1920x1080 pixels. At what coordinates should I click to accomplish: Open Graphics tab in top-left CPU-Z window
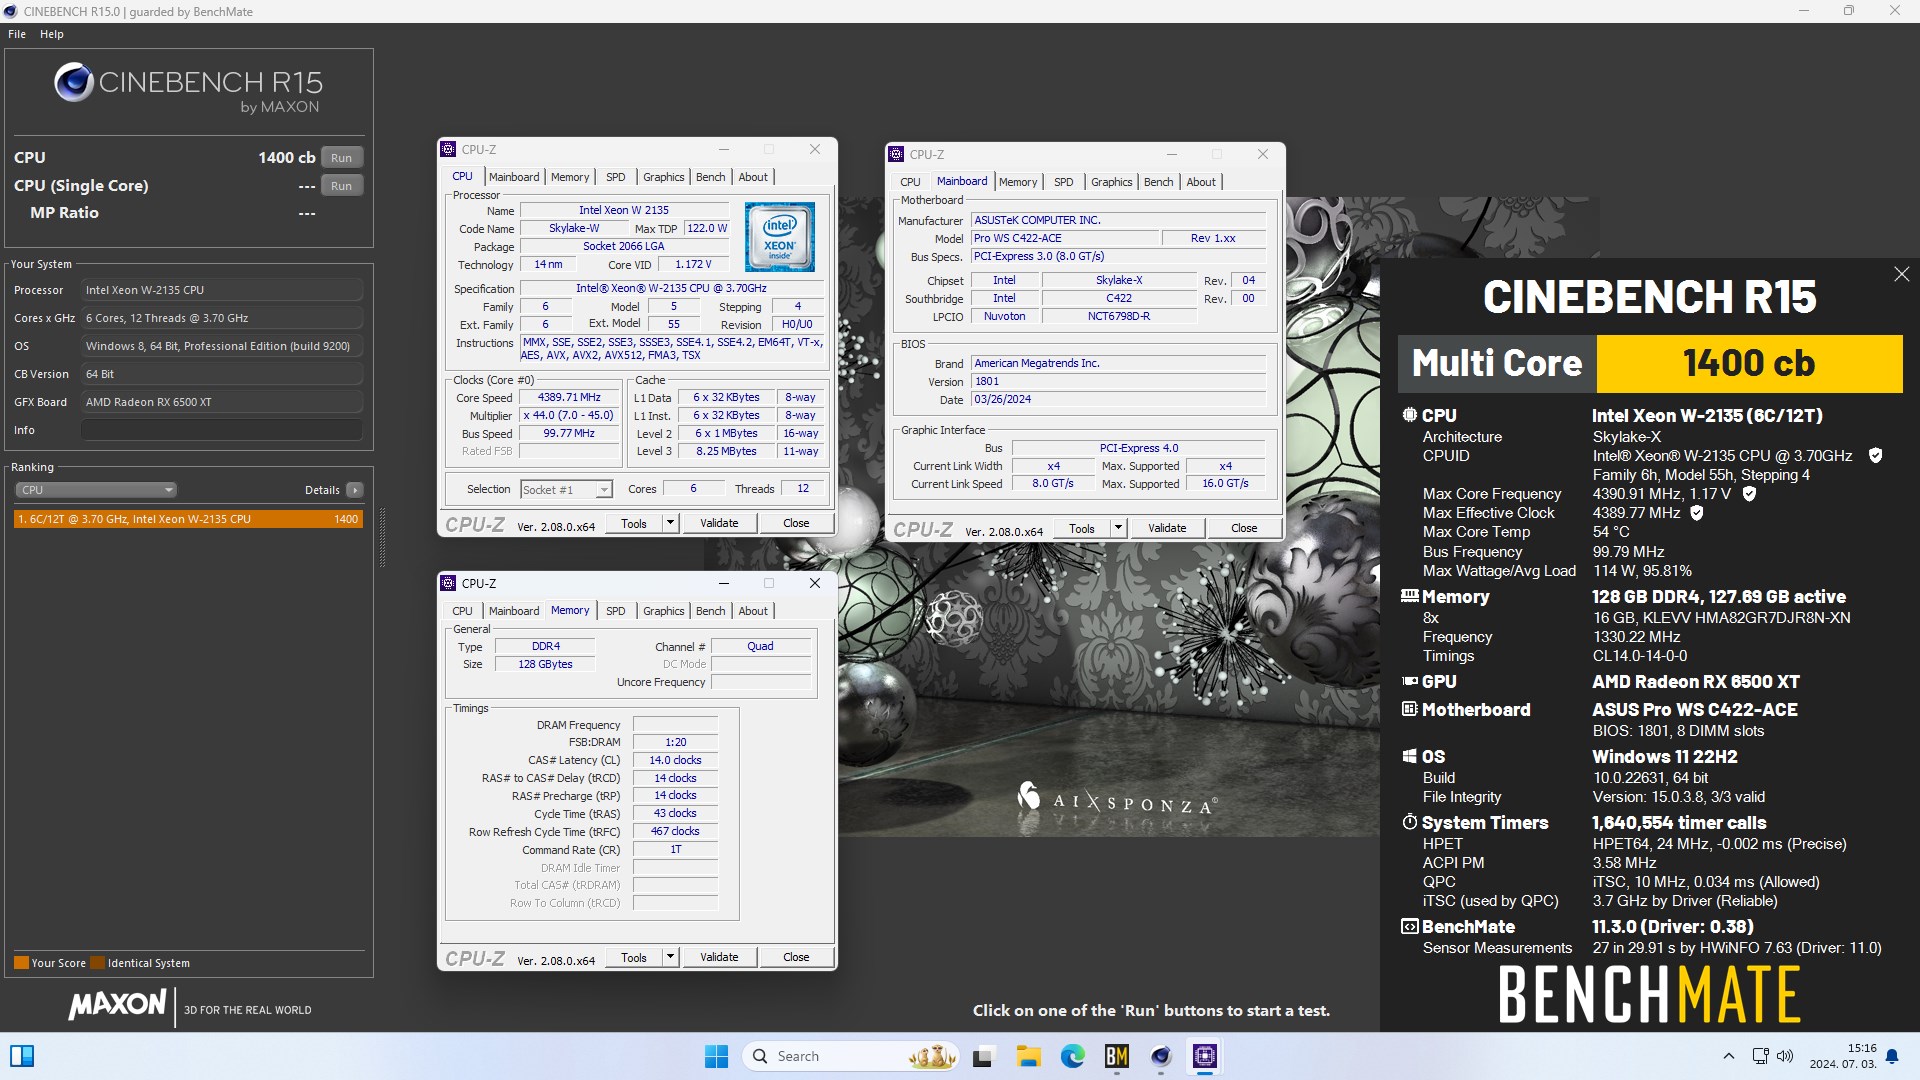664,177
